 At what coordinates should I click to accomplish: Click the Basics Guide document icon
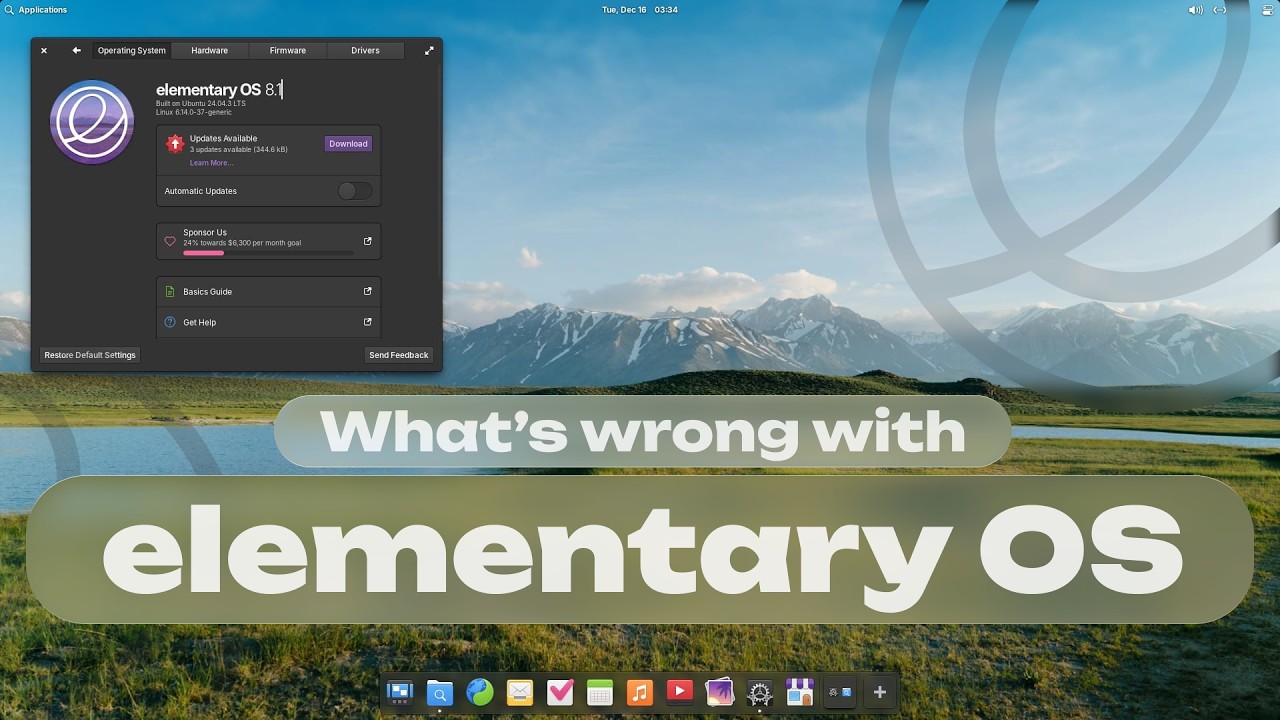coord(170,292)
